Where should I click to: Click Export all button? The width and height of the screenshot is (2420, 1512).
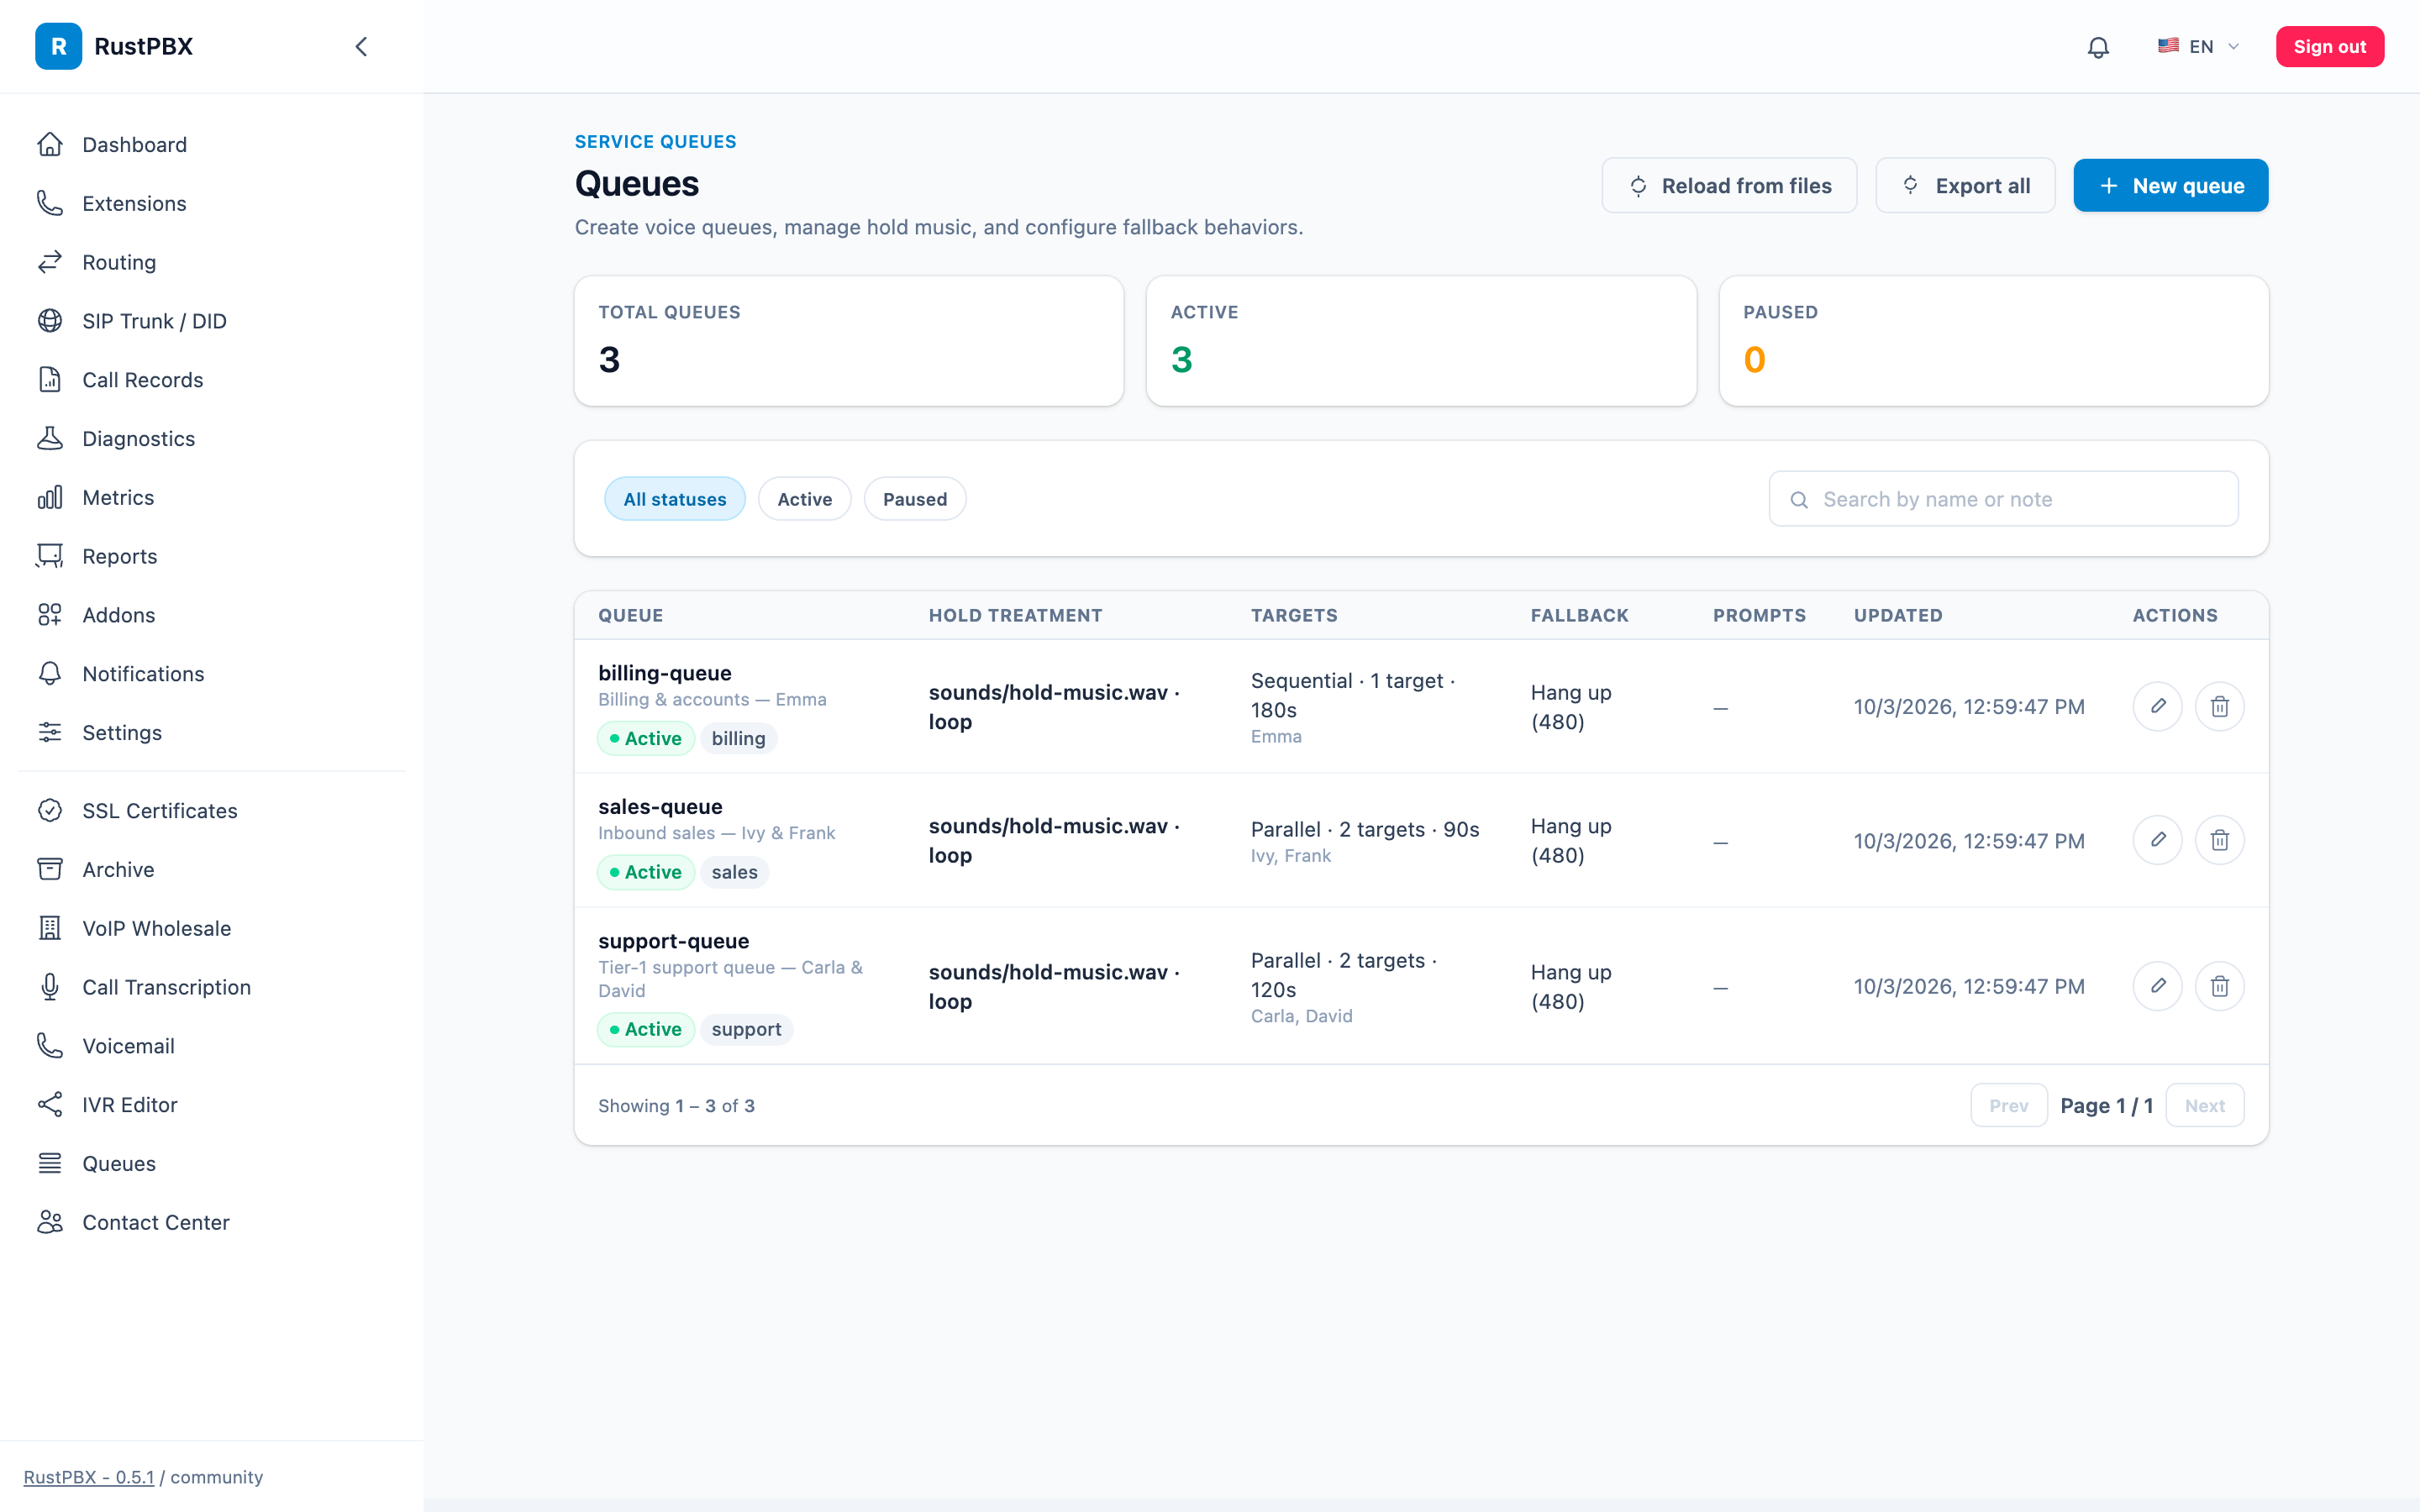(1965, 186)
